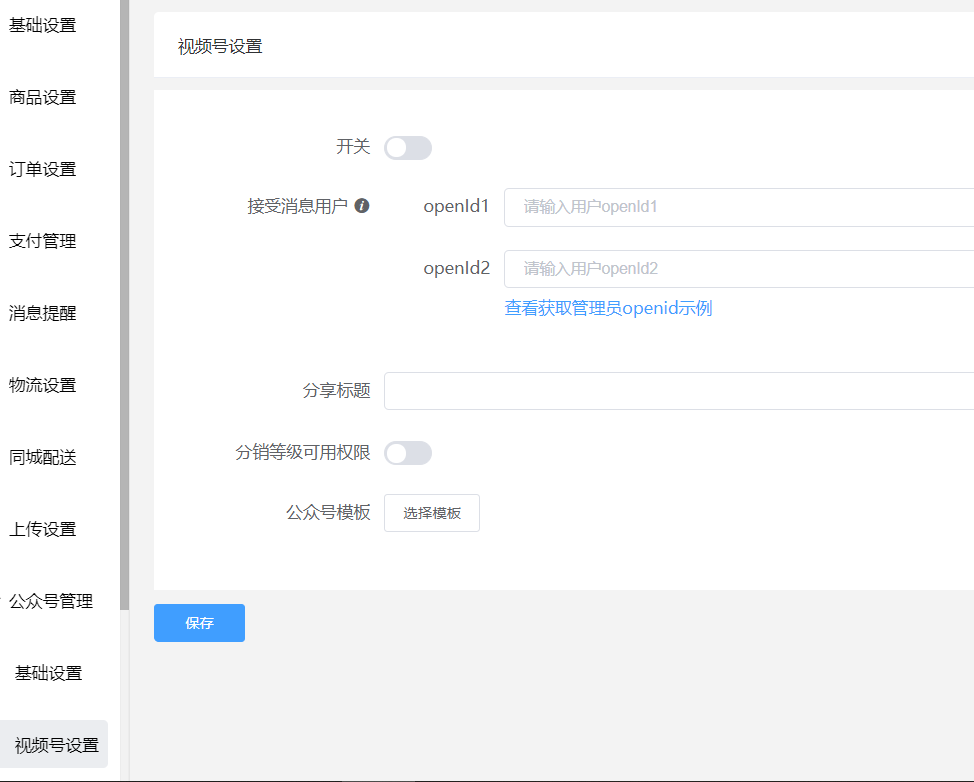The image size is (974, 782).
Task: Click the 选择模板 button
Action: (432, 513)
